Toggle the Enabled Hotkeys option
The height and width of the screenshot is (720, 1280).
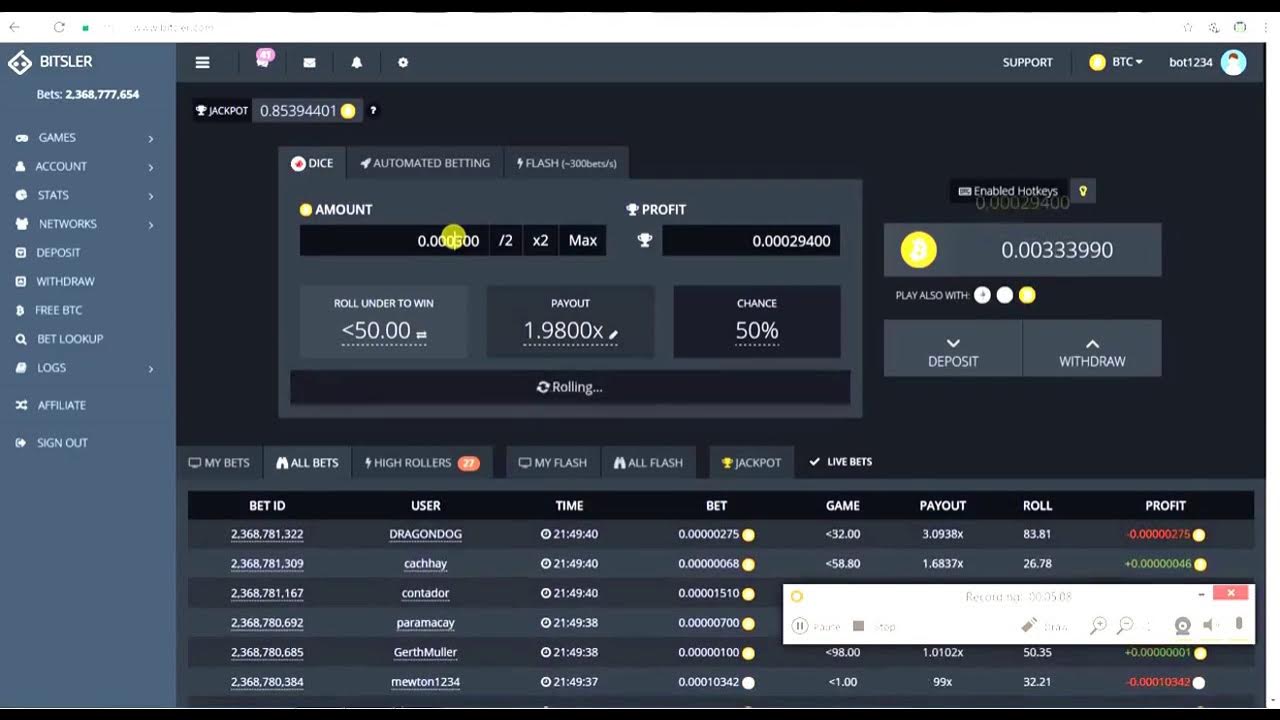click(1008, 191)
